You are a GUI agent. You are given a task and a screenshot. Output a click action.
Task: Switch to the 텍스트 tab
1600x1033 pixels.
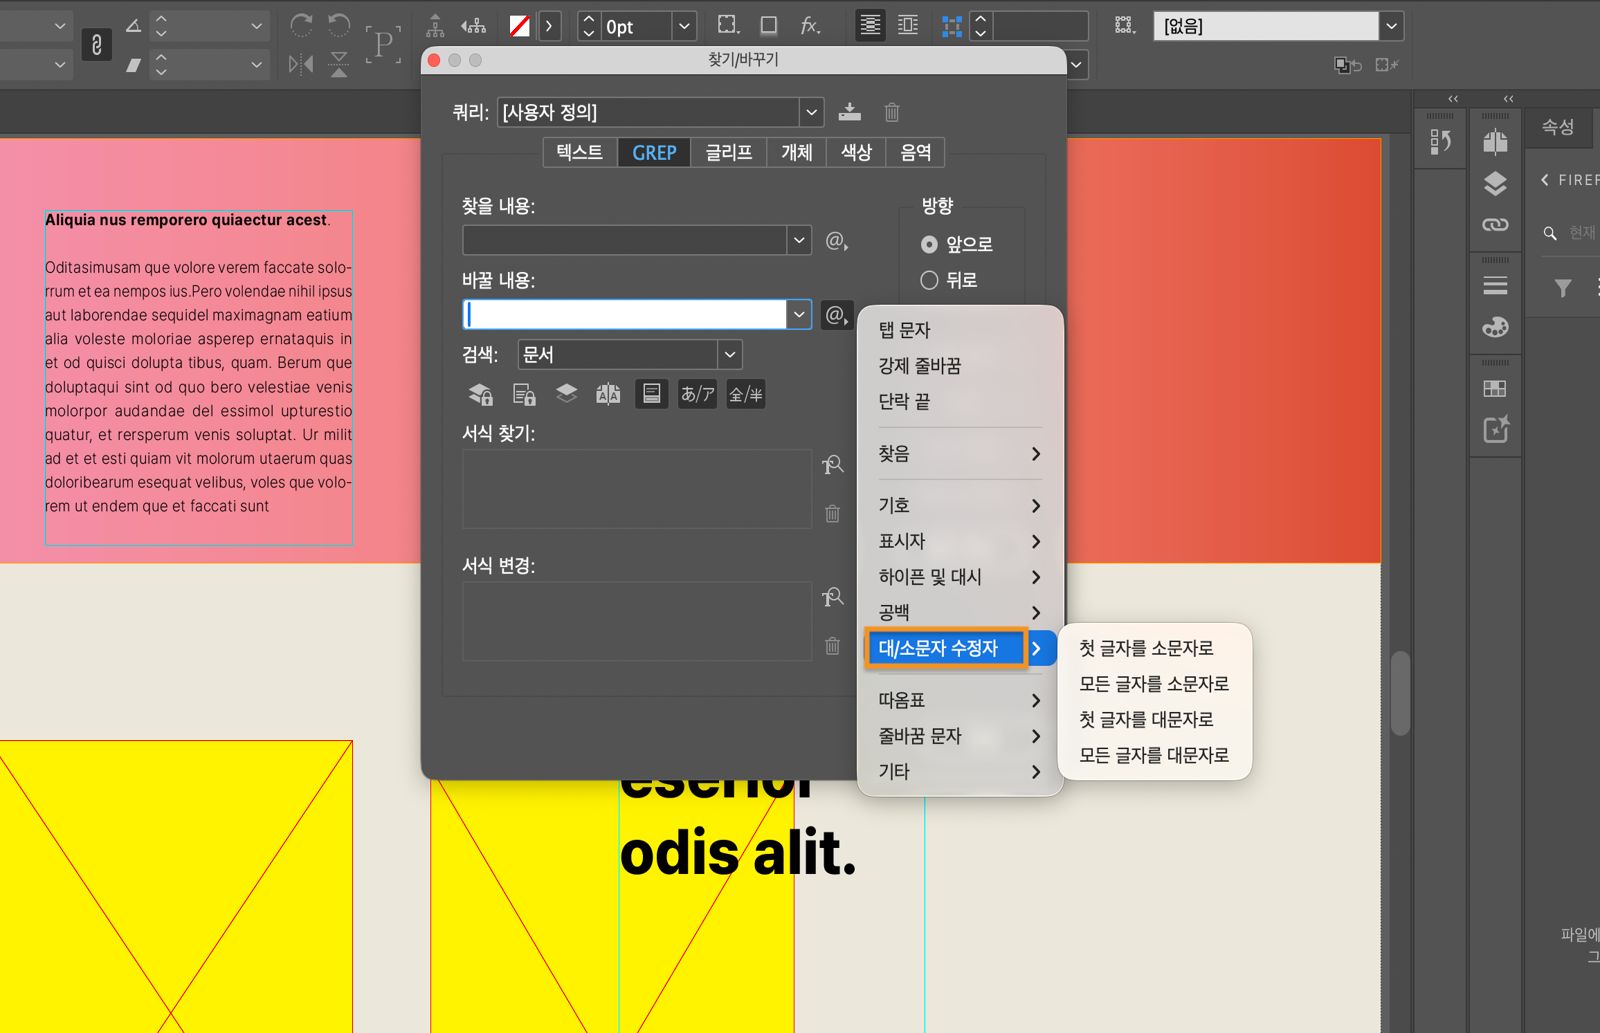pyautogui.click(x=580, y=152)
